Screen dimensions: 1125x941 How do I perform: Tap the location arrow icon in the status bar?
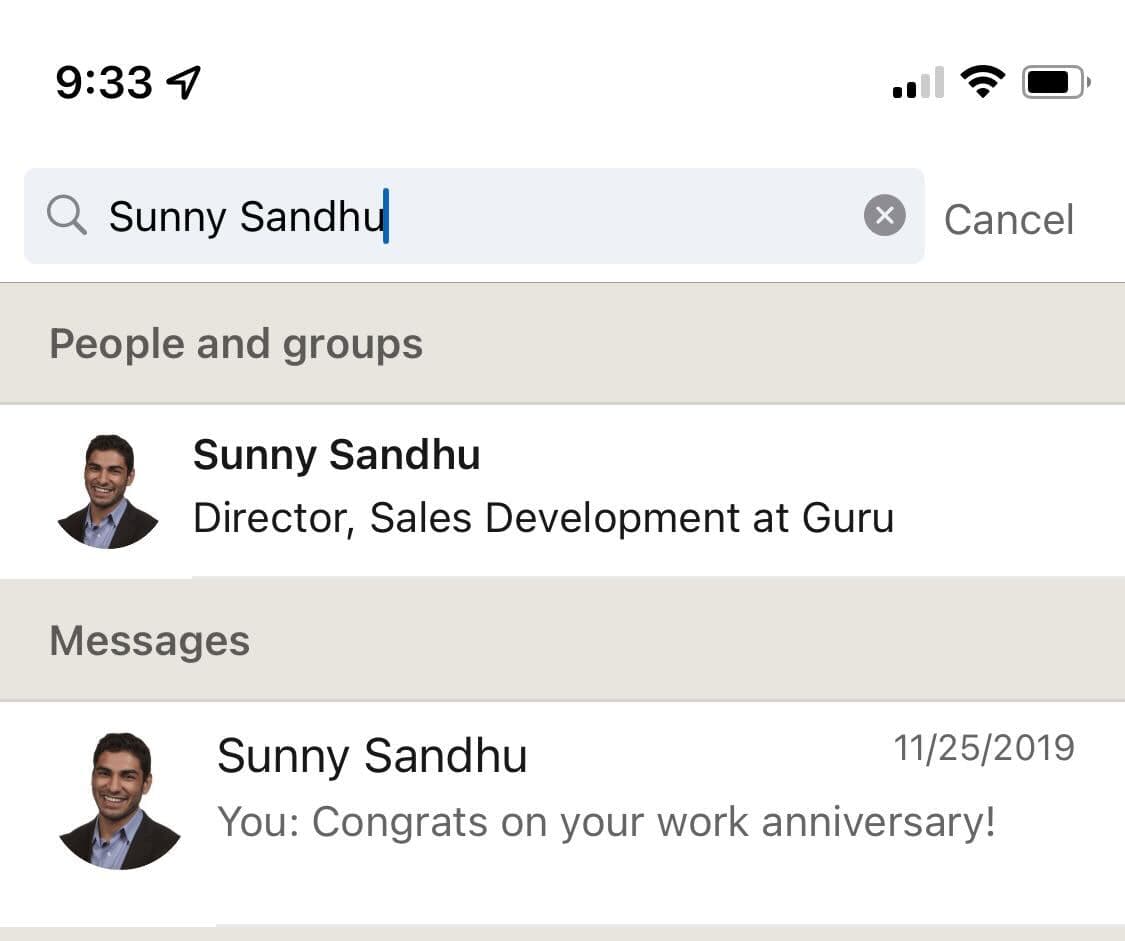point(185,84)
